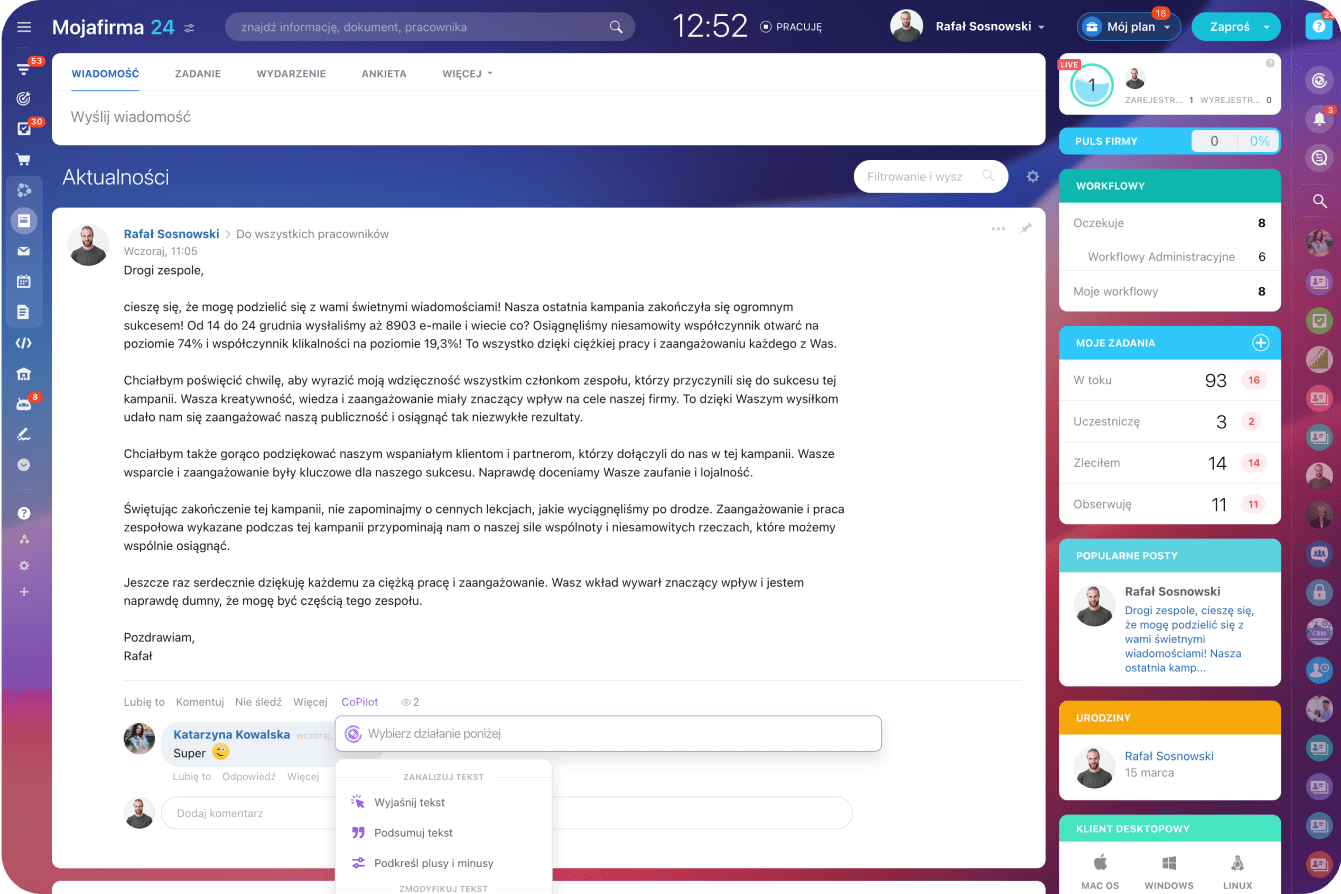Image resolution: width=1341 pixels, height=894 pixels.
Task: Select Podsumuj tekst from CoPilot menu
Action: [x=413, y=833]
